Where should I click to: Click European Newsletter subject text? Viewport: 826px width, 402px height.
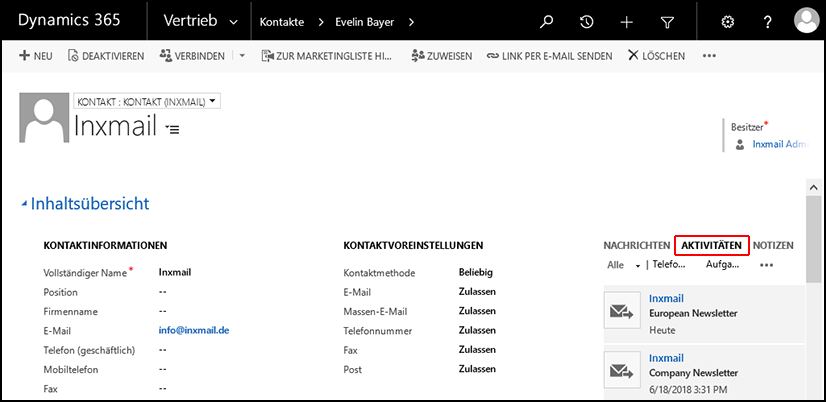[693, 313]
